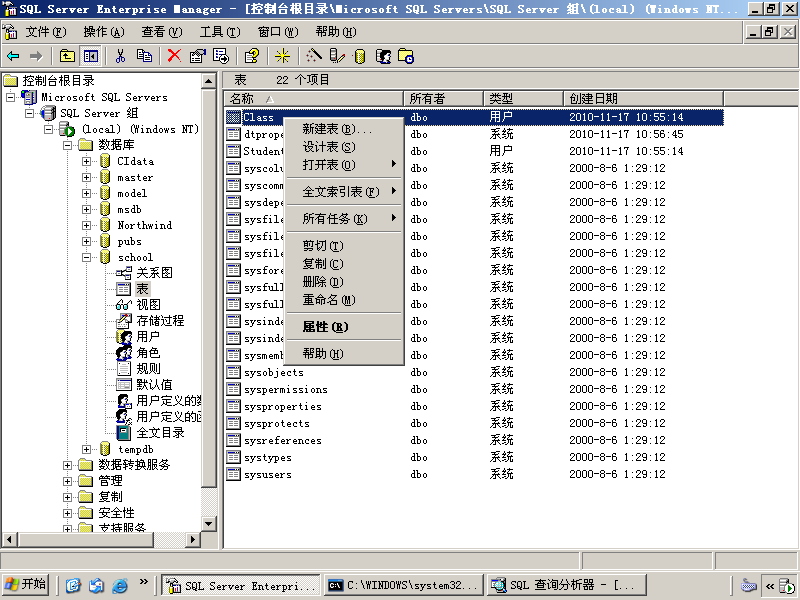Click the Back arrow toolbar icon
Screen dimensions: 800x600
coord(13,56)
